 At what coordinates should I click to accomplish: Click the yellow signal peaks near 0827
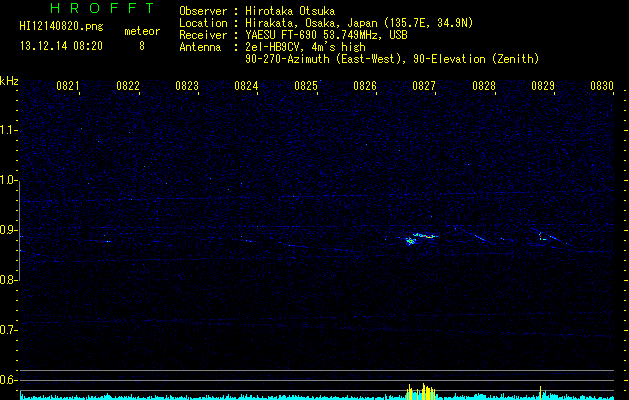coord(421,392)
